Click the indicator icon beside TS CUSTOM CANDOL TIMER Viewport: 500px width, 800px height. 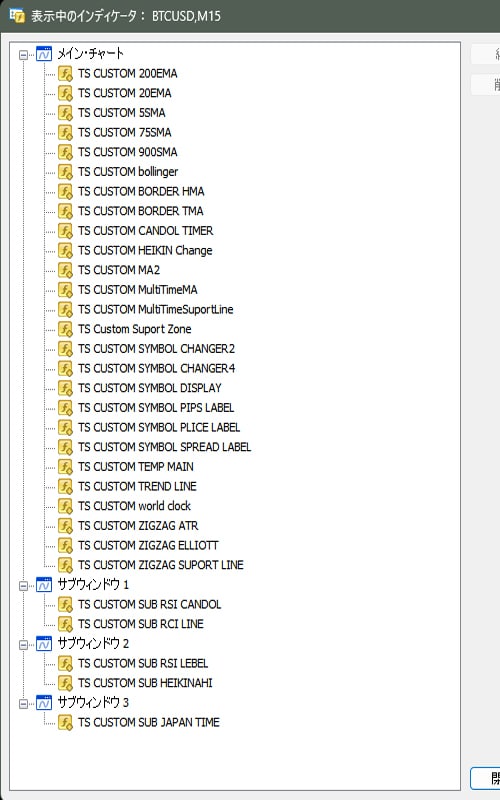coord(65,231)
